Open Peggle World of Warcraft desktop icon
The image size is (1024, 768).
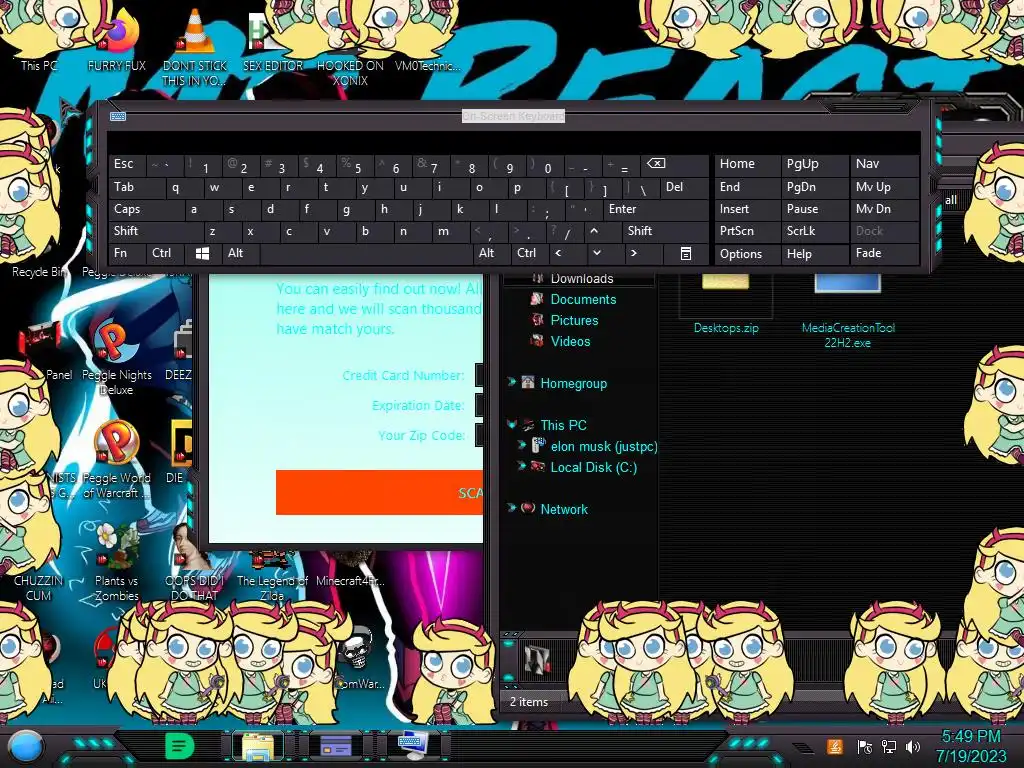click(116, 460)
